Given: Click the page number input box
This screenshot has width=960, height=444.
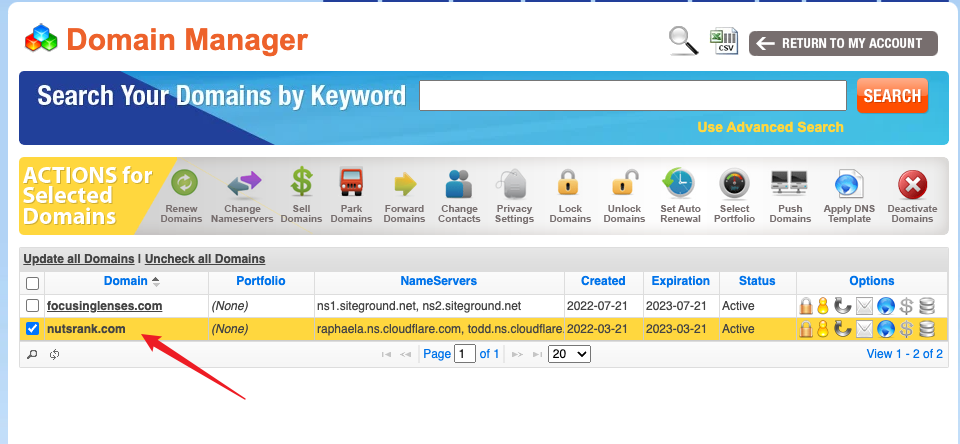Looking at the screenshot, I should pos(465,353).
